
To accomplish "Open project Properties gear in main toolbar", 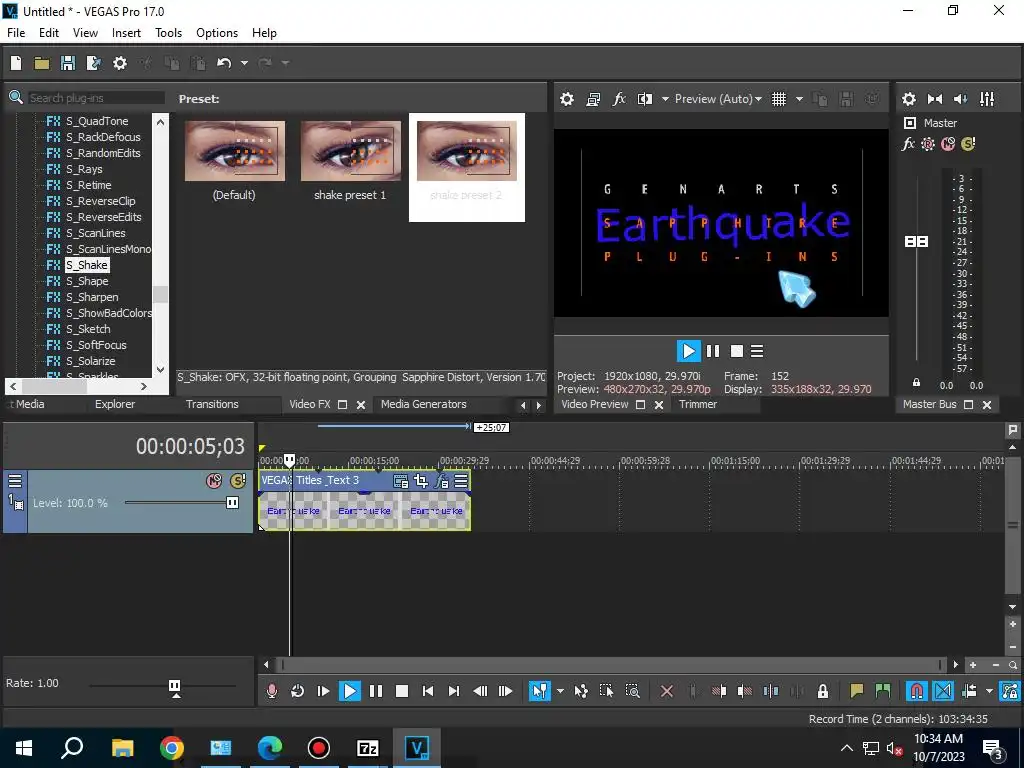I will click(x=120, y=63).
